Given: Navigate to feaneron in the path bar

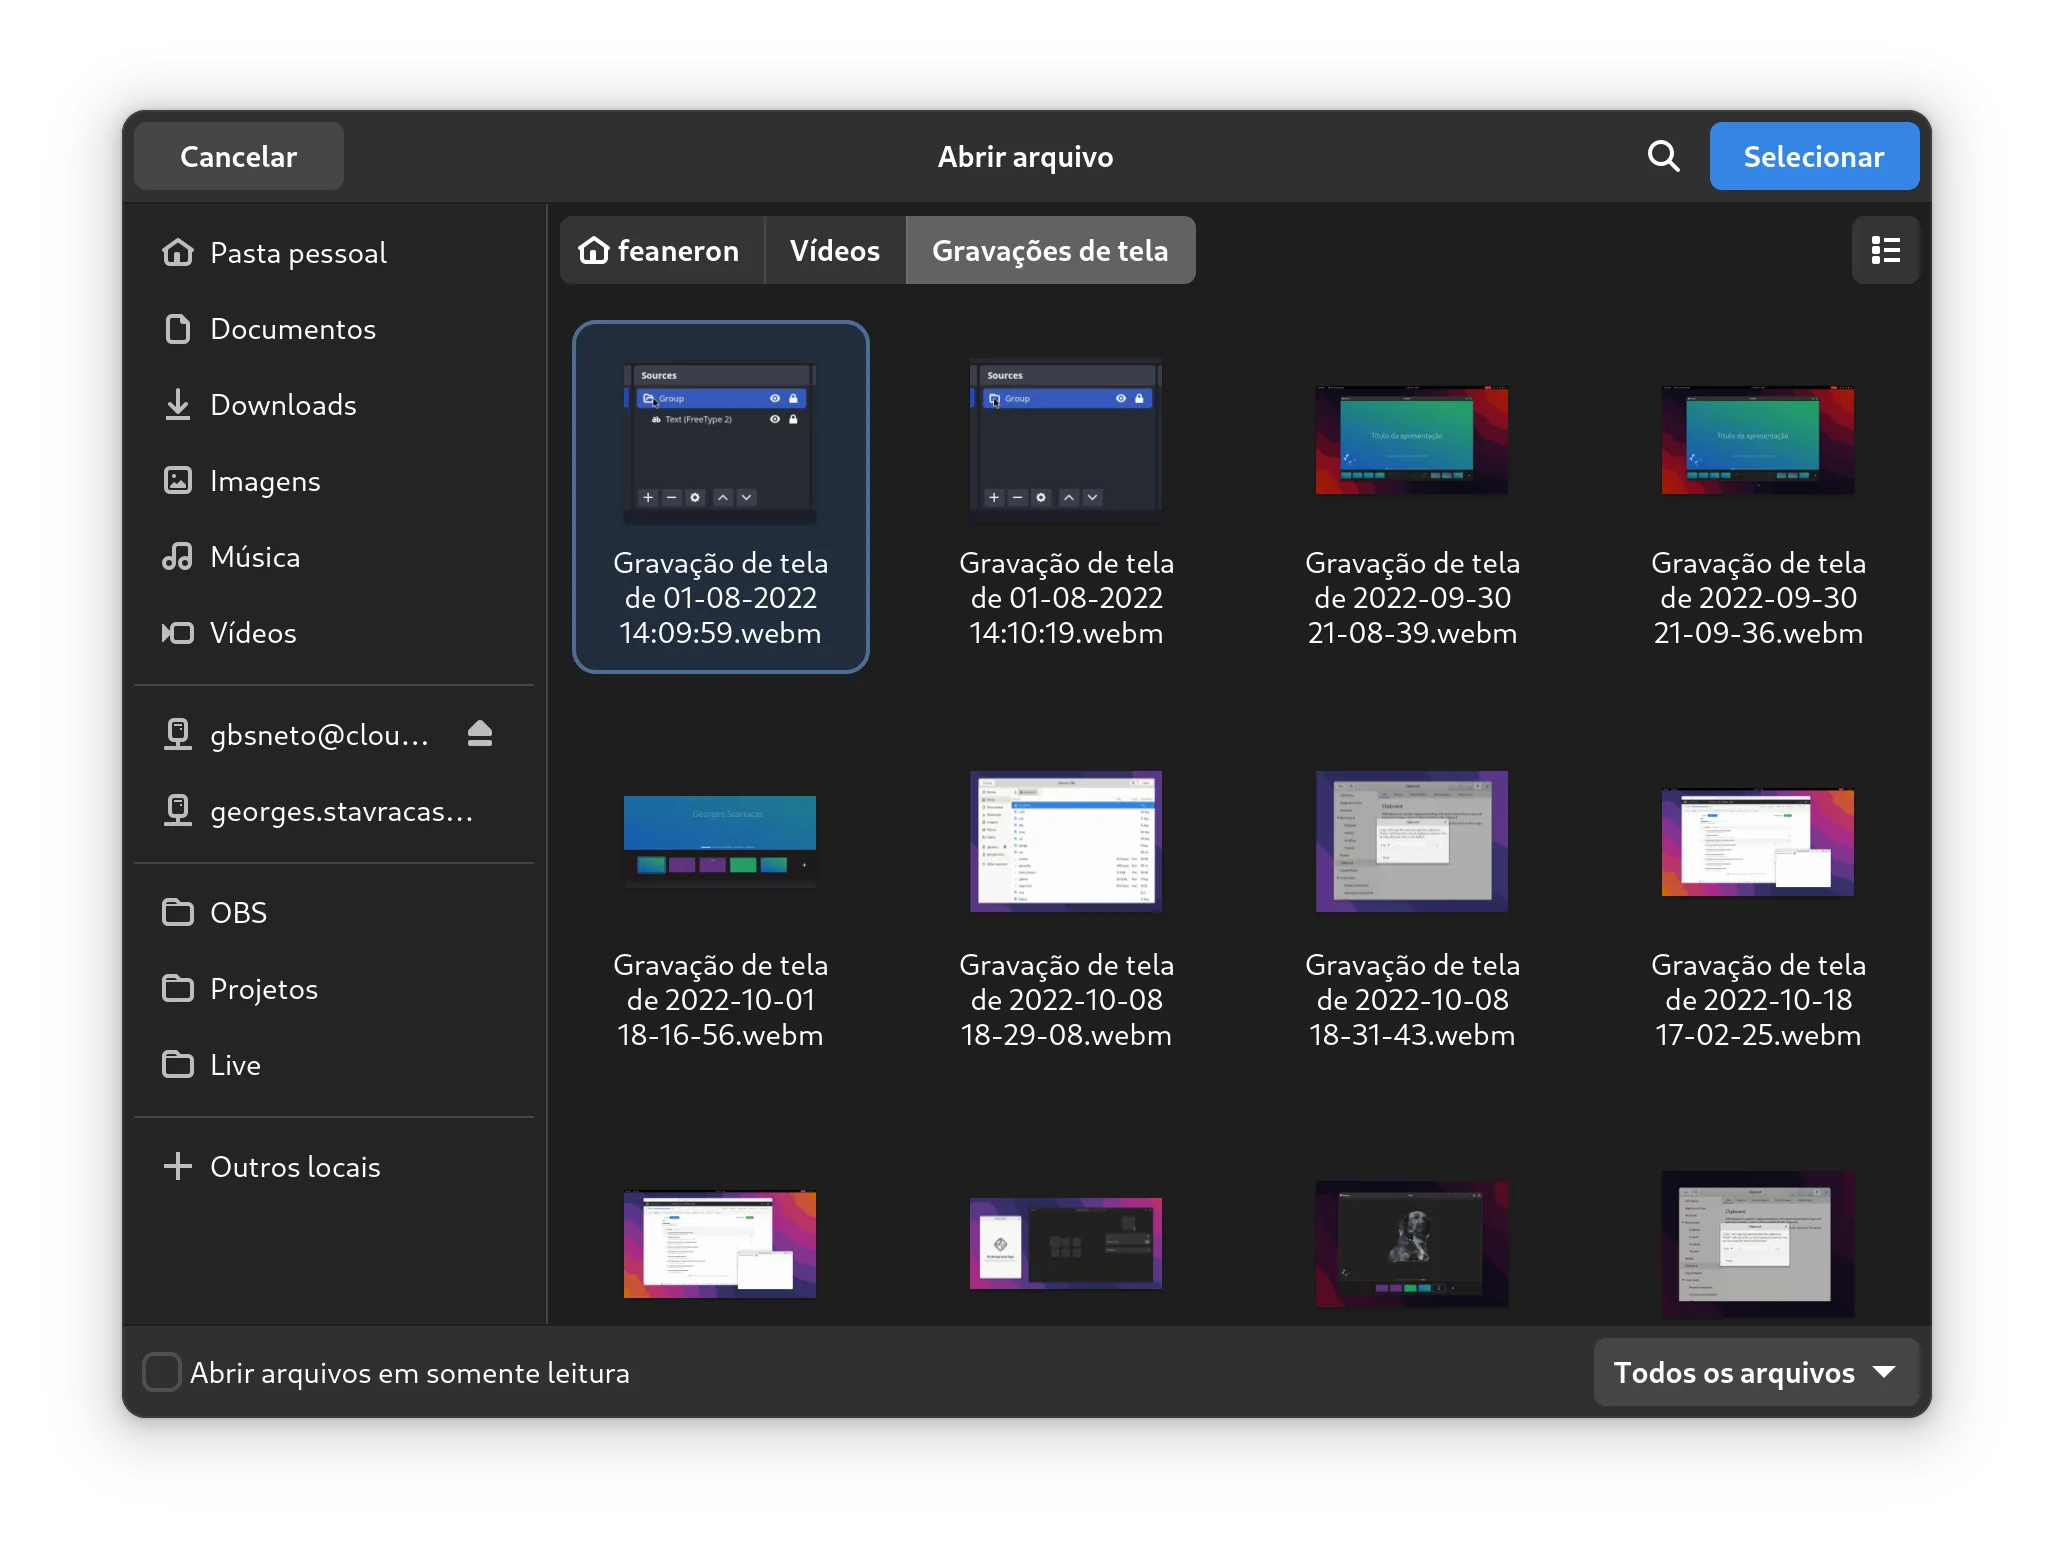Looking at the screenshot, I should click(x=661, y=251).
